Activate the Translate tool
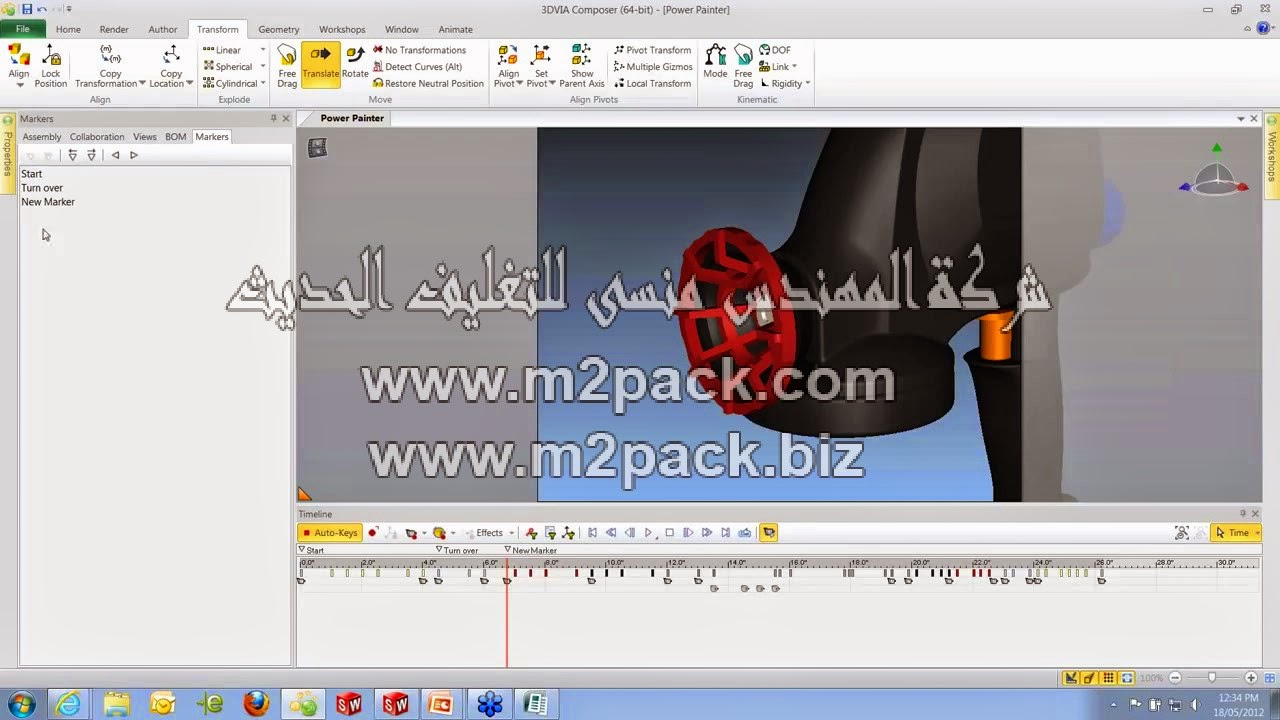 click(320, 65)
